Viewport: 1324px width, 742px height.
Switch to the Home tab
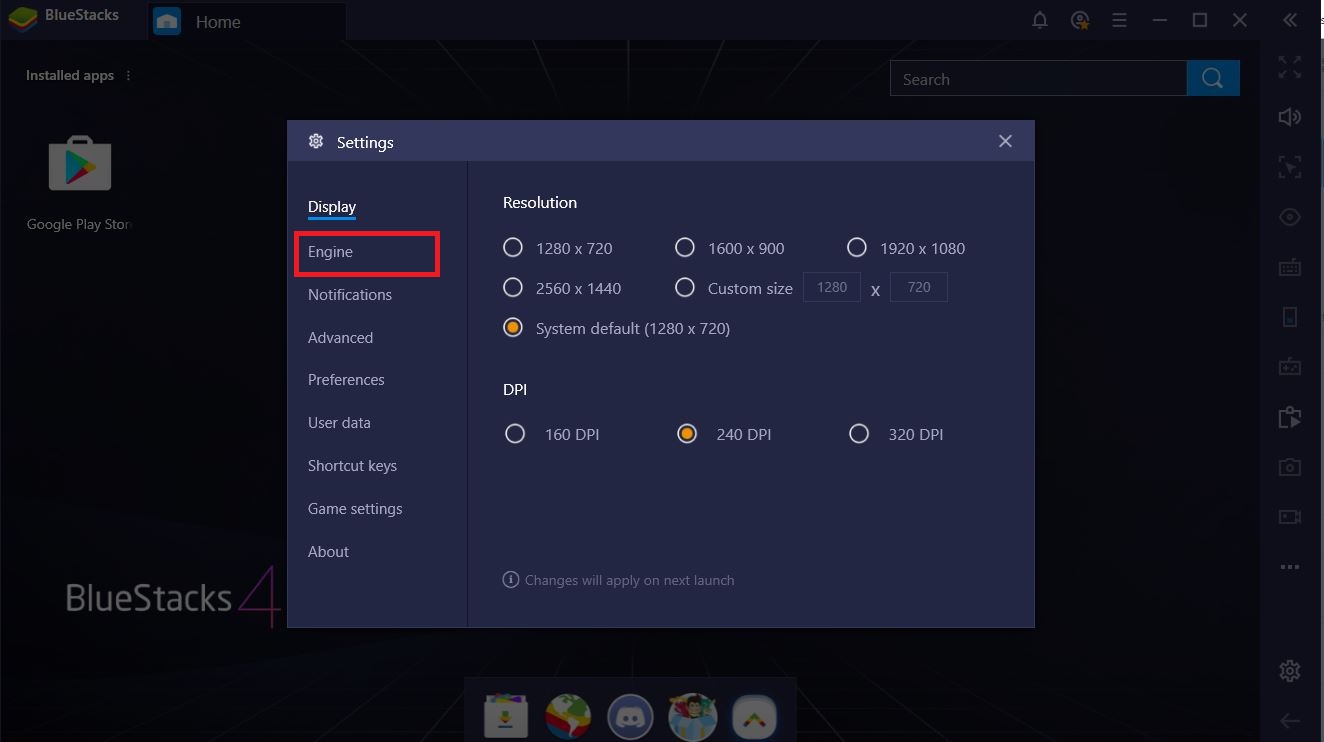(x=247, y=21)
